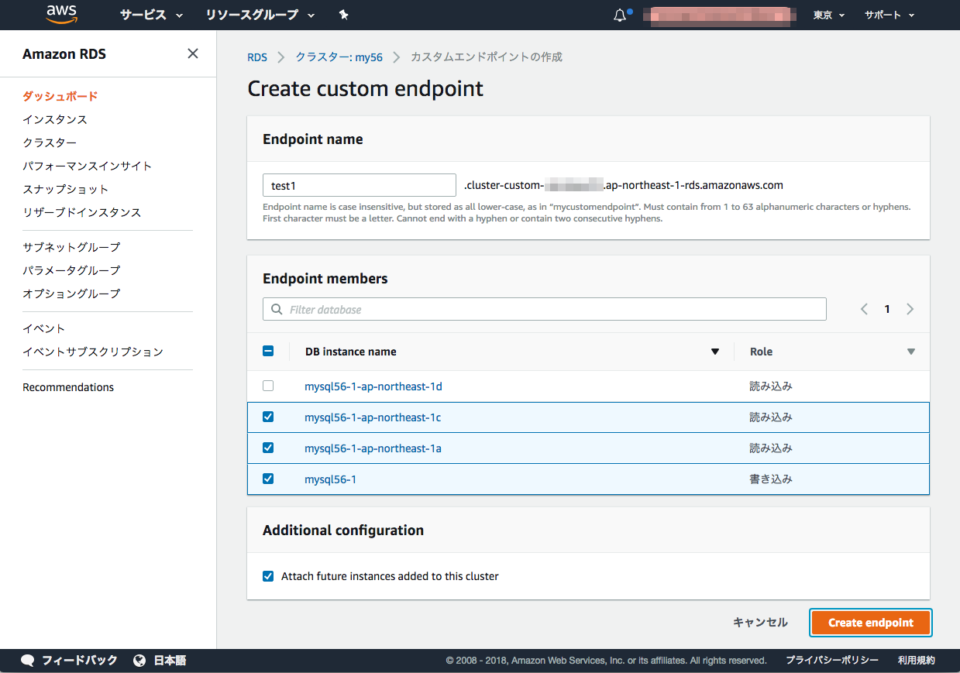This screenshot has width=960, height=673.
Task: Check the mysql56-1-ap-northeast-1d row checkbox
Action: click(x=268, y=386)
